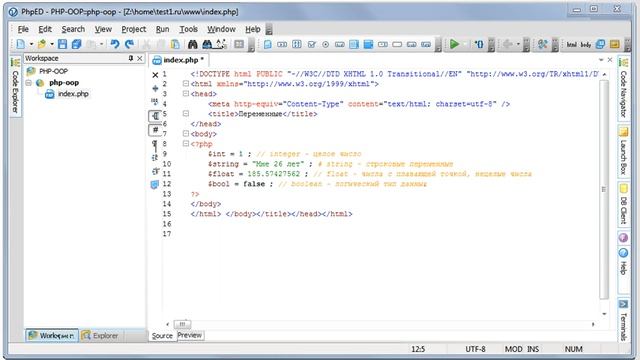The height and width of the screenshot is (360, 640).
Task: Switch to the Source tab
Action: click(162, 336)
